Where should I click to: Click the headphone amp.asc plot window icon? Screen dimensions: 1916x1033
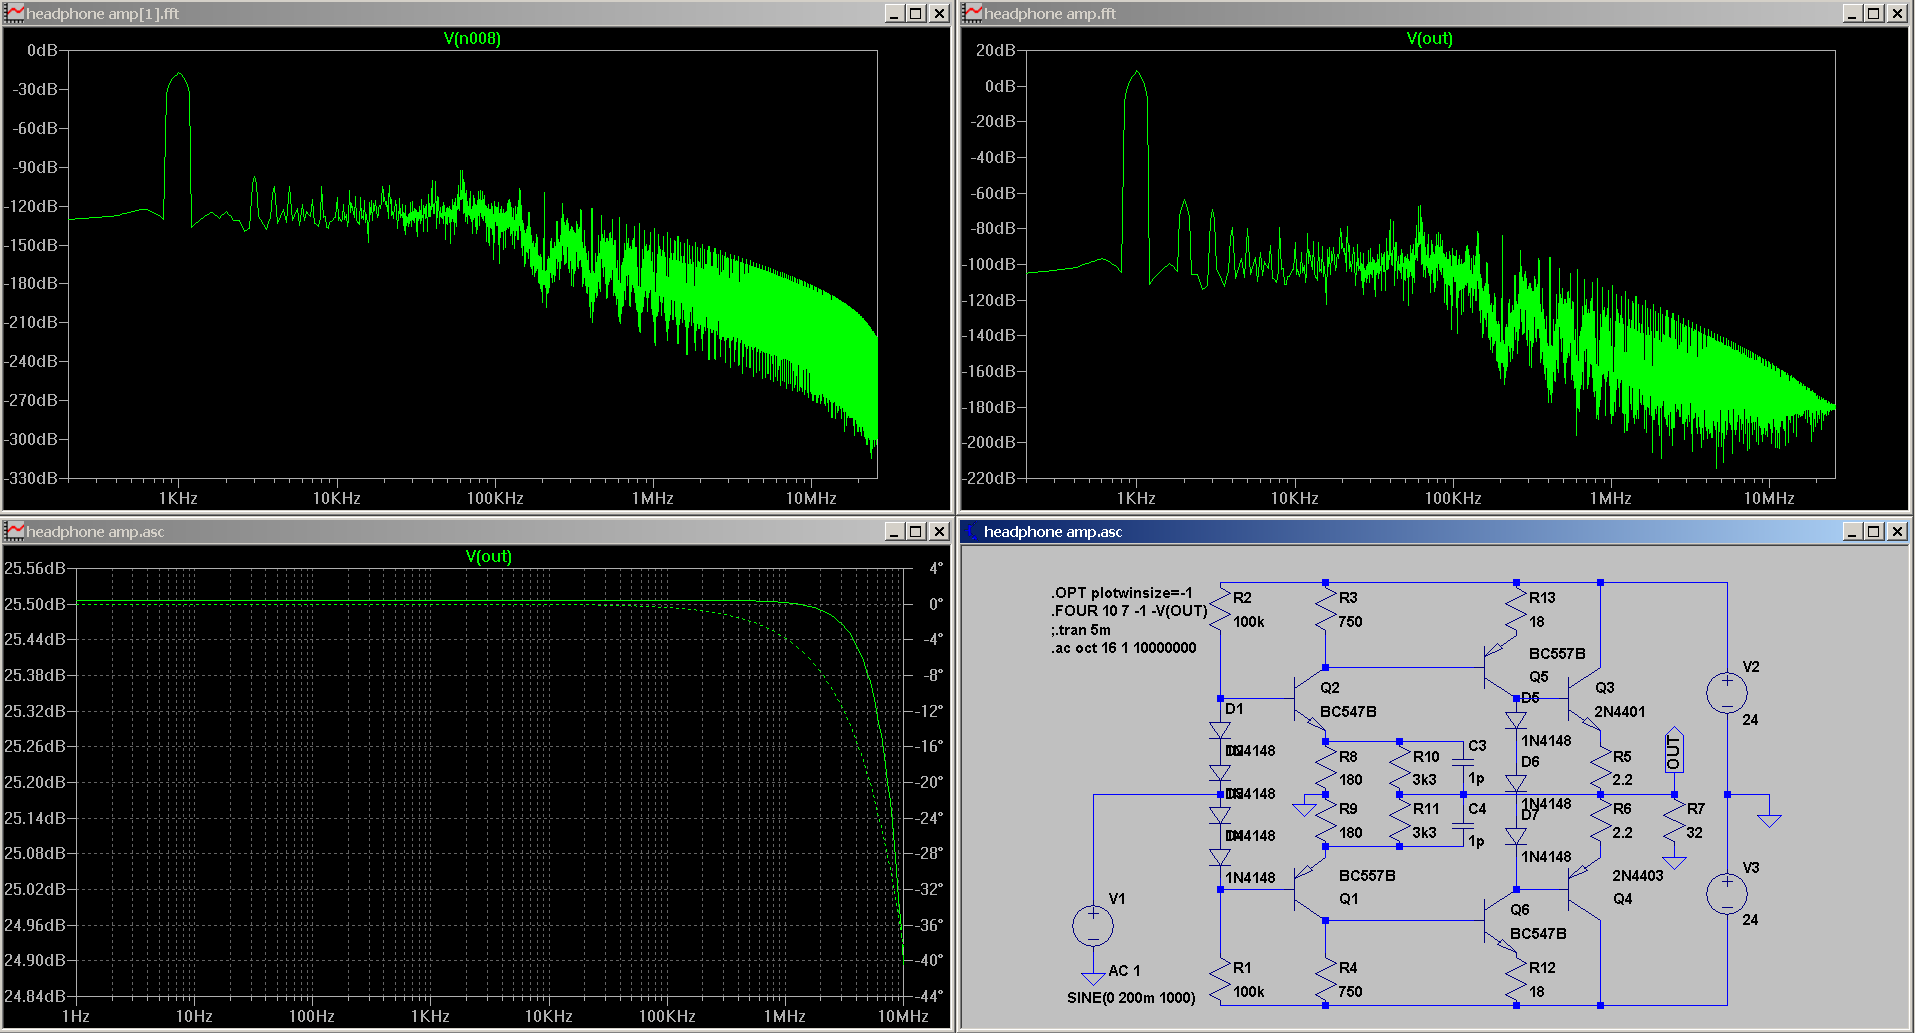(x=14, y=531)
